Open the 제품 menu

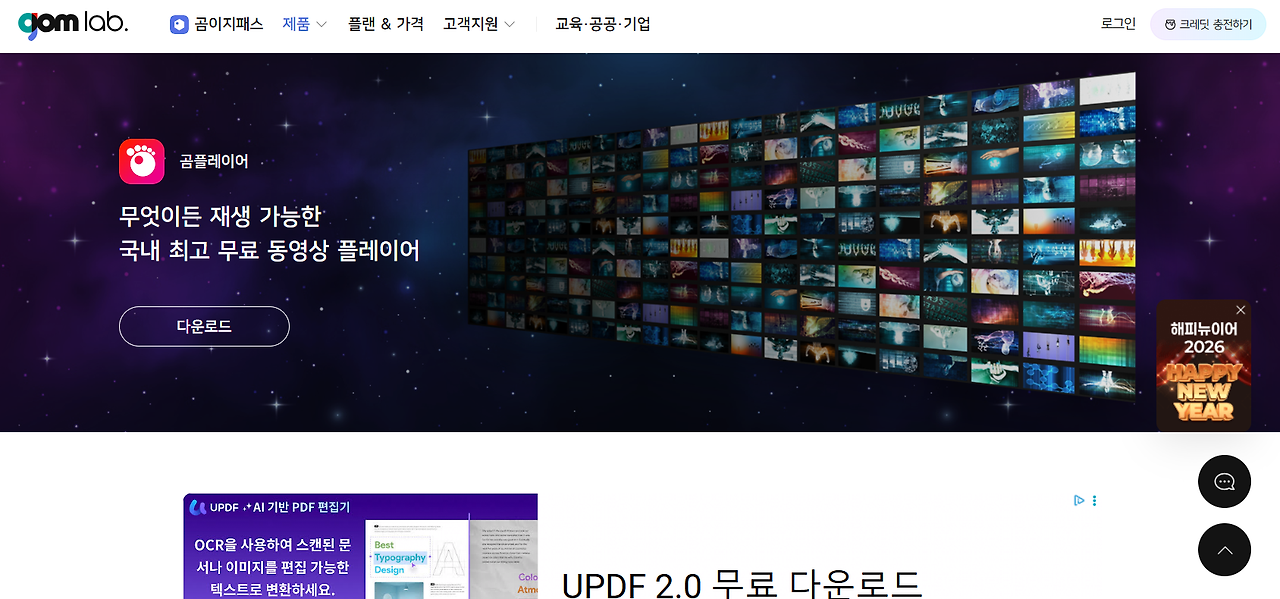click(296, 24)
